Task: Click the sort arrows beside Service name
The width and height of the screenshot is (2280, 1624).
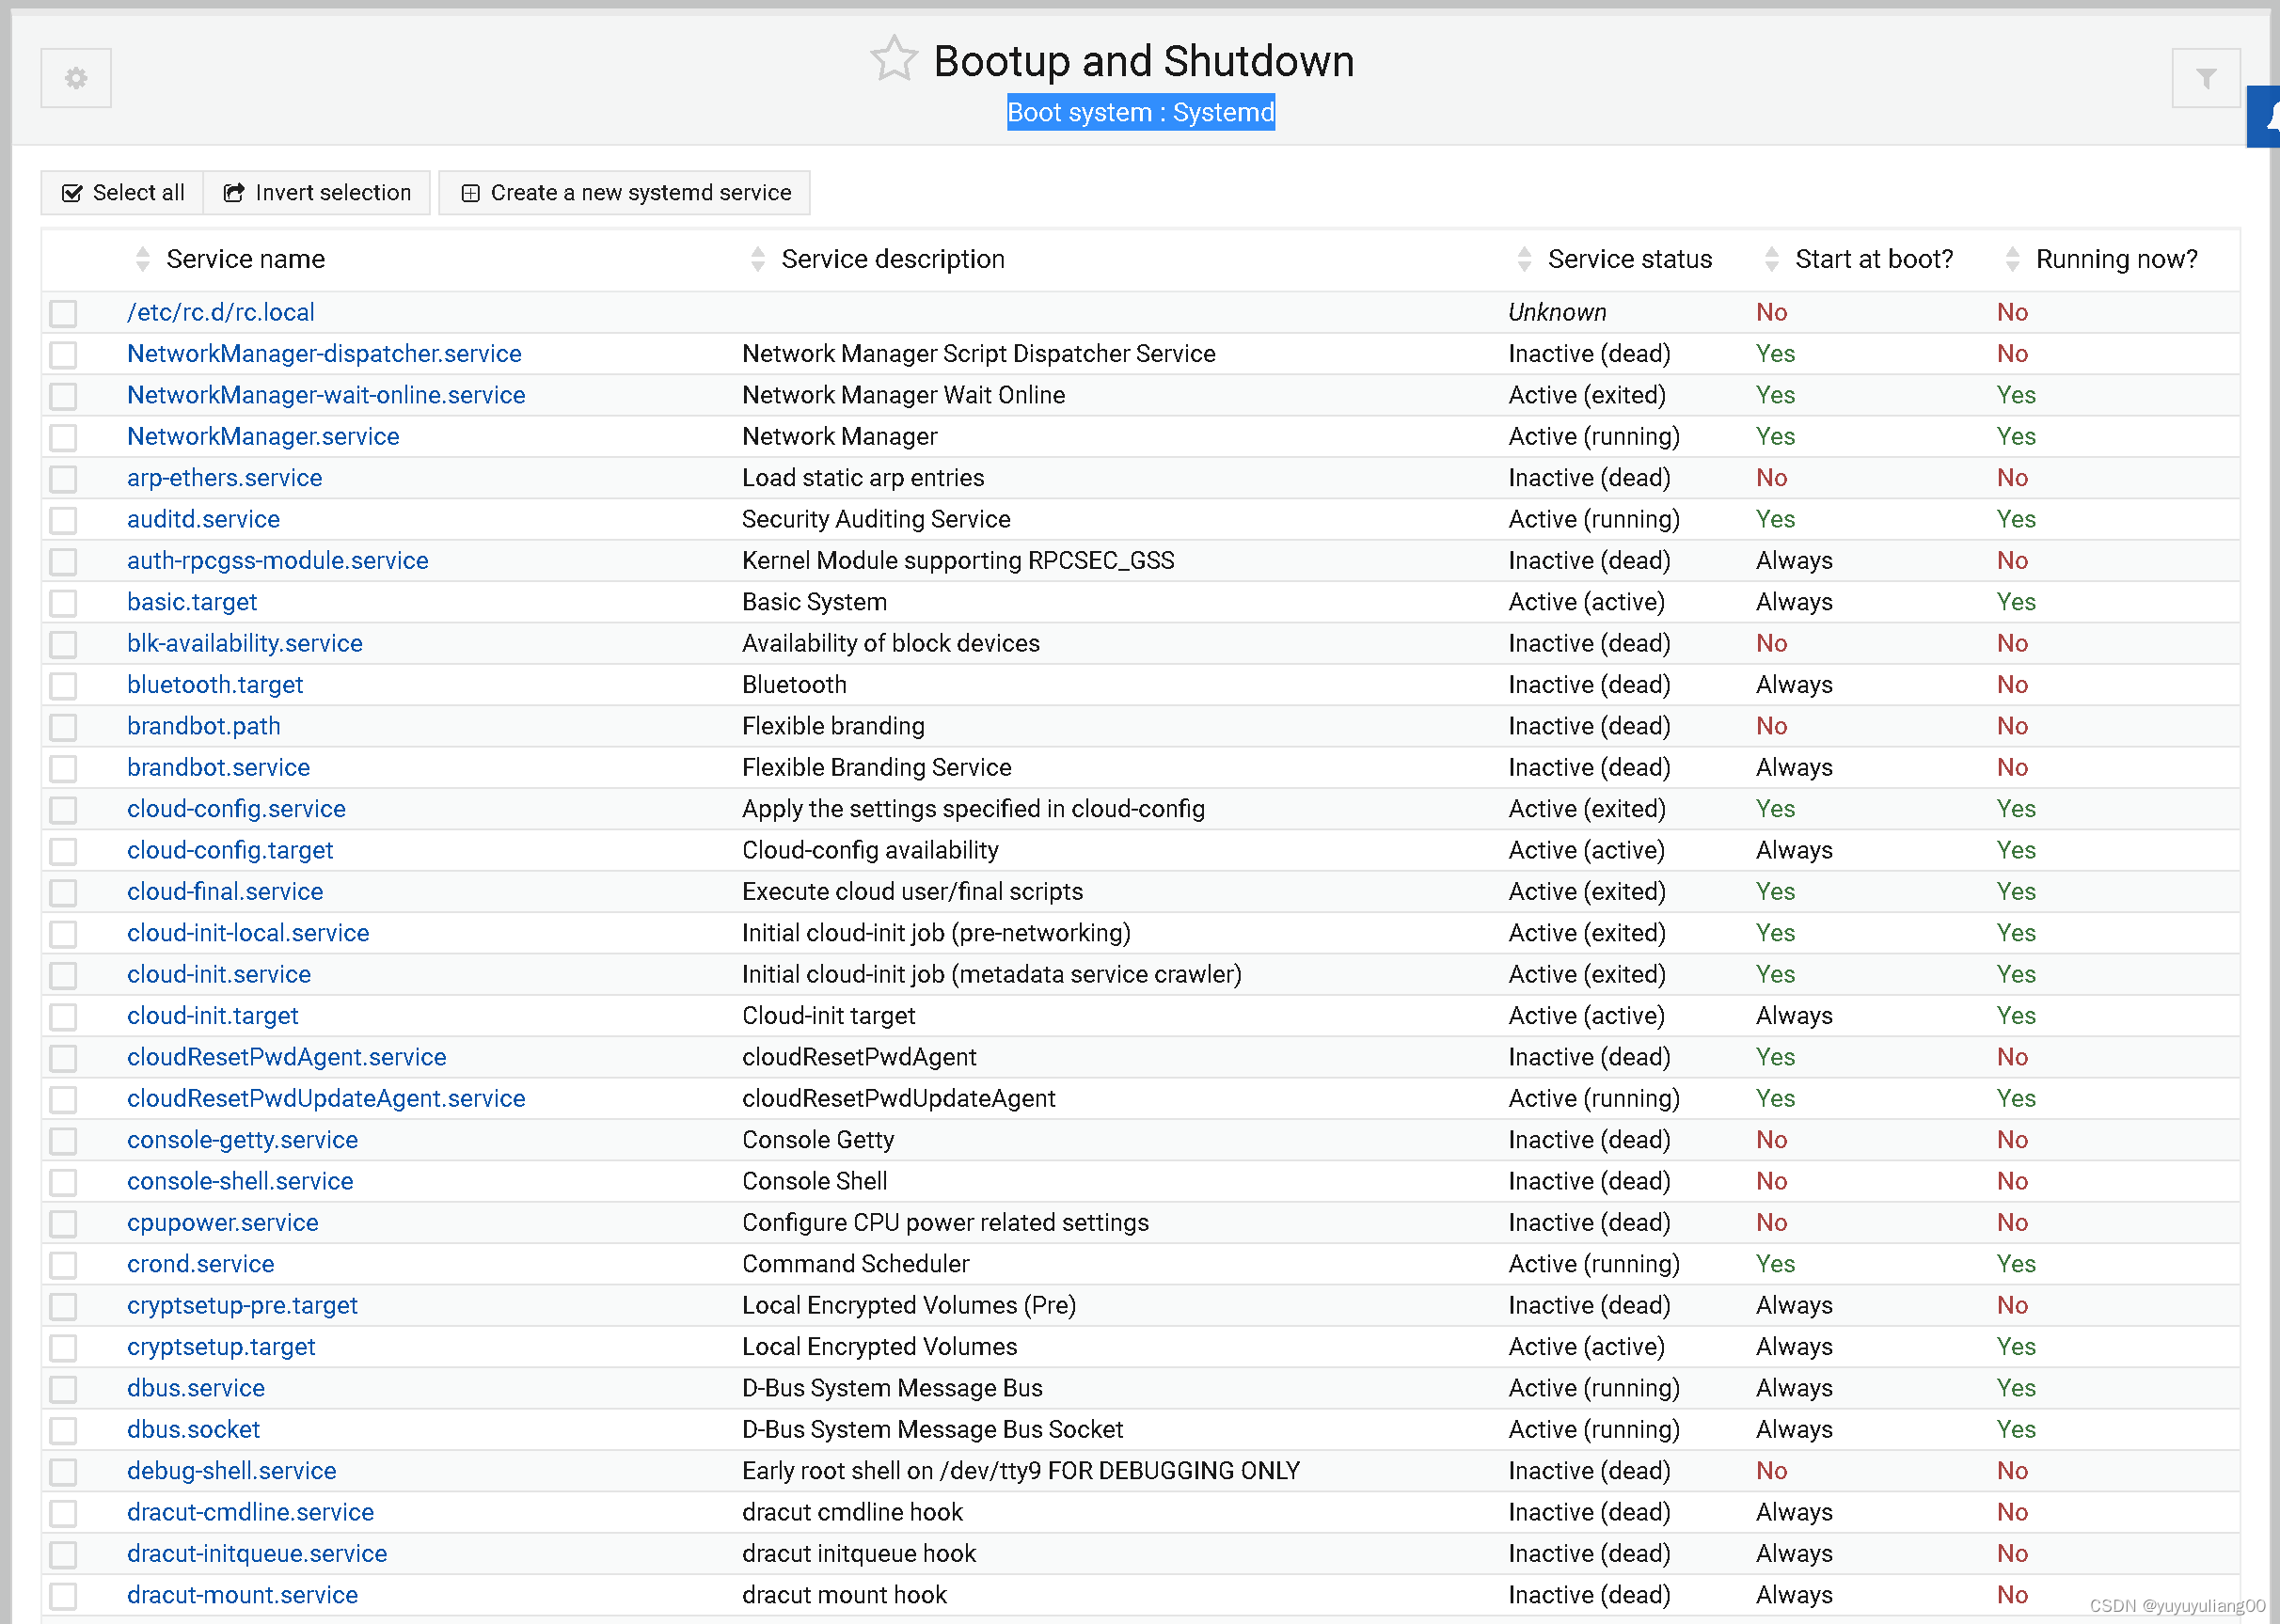Action: click(143, 258)
